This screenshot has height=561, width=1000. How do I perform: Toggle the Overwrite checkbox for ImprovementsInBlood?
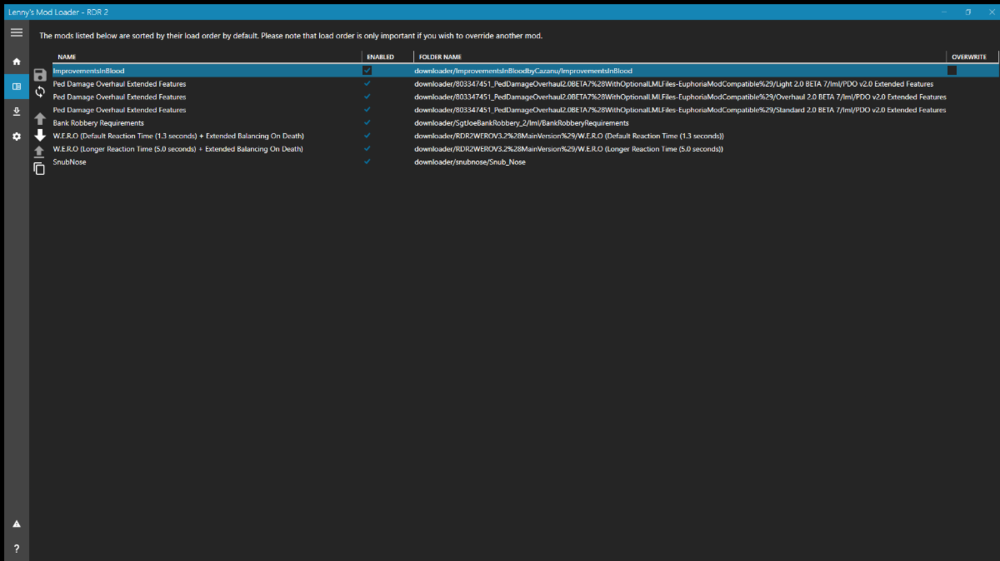(x=952, y=71)
